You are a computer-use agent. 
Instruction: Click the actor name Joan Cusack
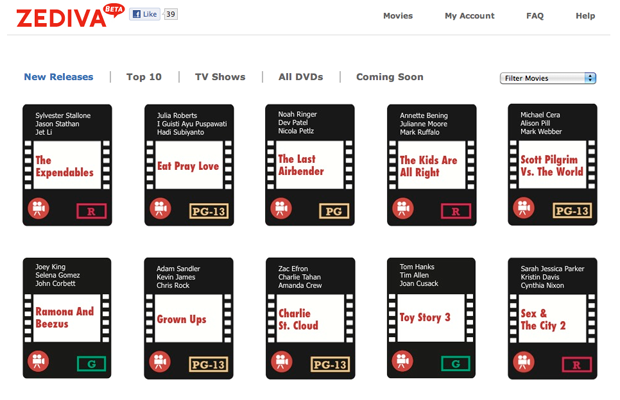pos(419,283)
